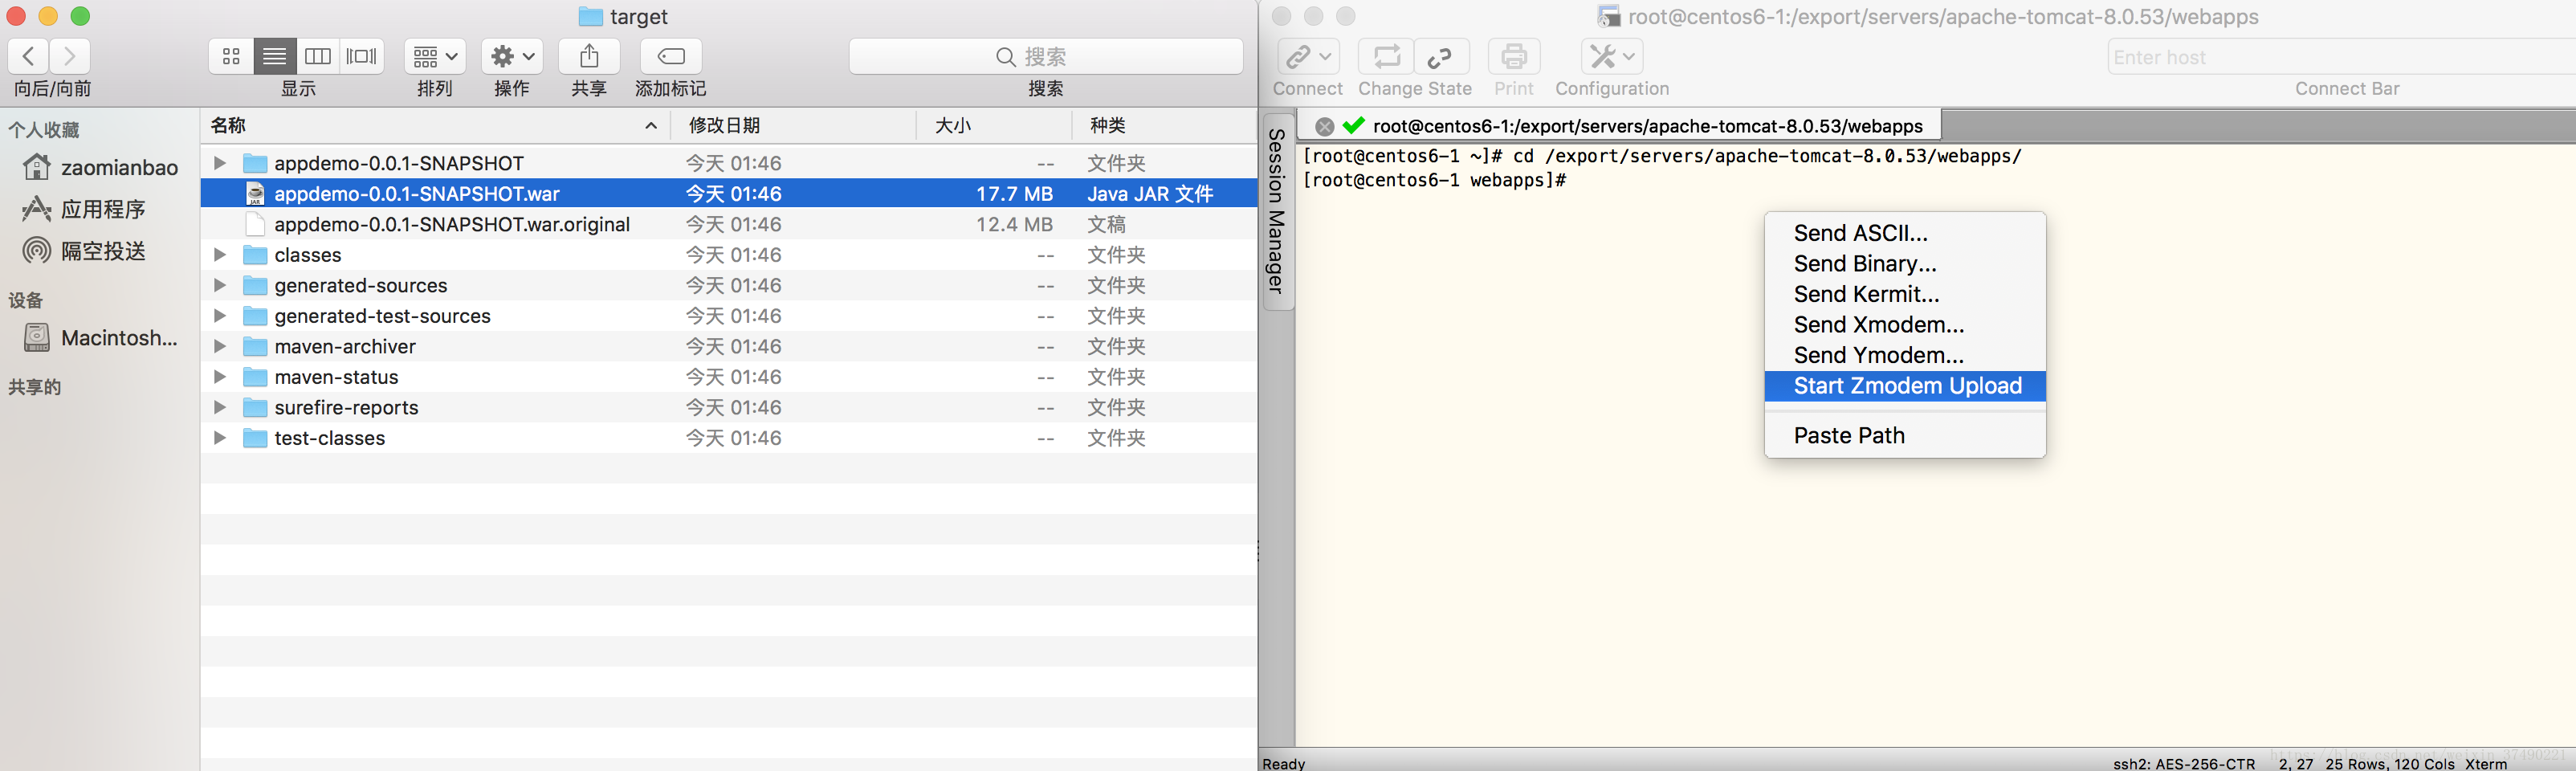Choose Send Xmodem... from context menu
The image size is (2576, 771).
1905,325
